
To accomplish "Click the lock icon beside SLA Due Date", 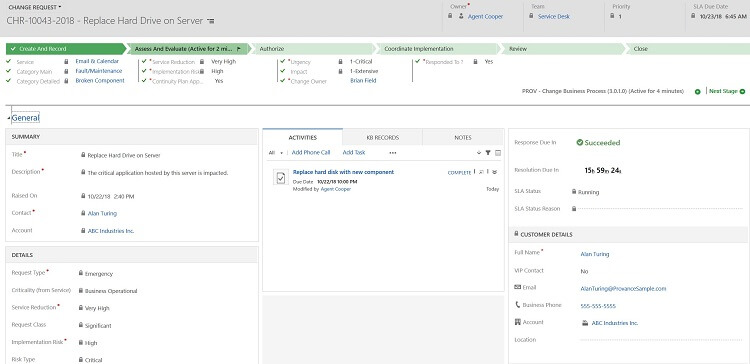I will (x=694, y=16).
